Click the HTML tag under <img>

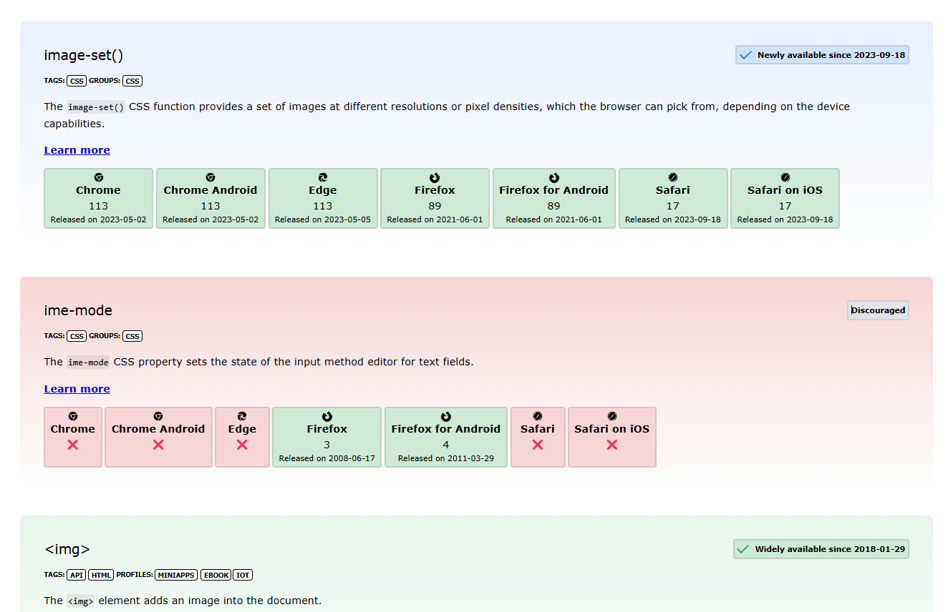[x=101, y=575]
